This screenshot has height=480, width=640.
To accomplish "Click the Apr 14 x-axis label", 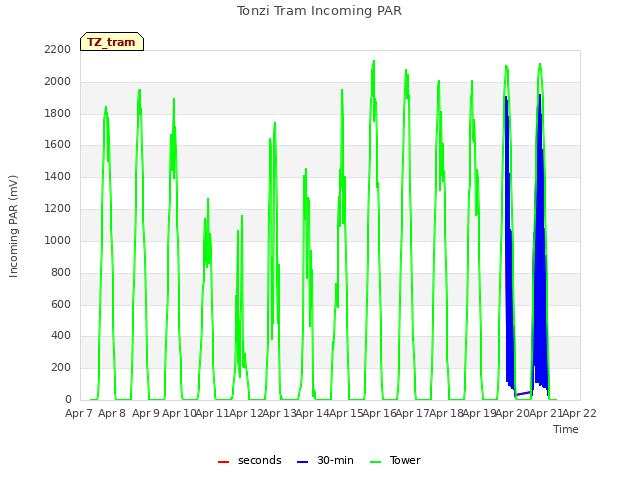I will tap(313, 413).
